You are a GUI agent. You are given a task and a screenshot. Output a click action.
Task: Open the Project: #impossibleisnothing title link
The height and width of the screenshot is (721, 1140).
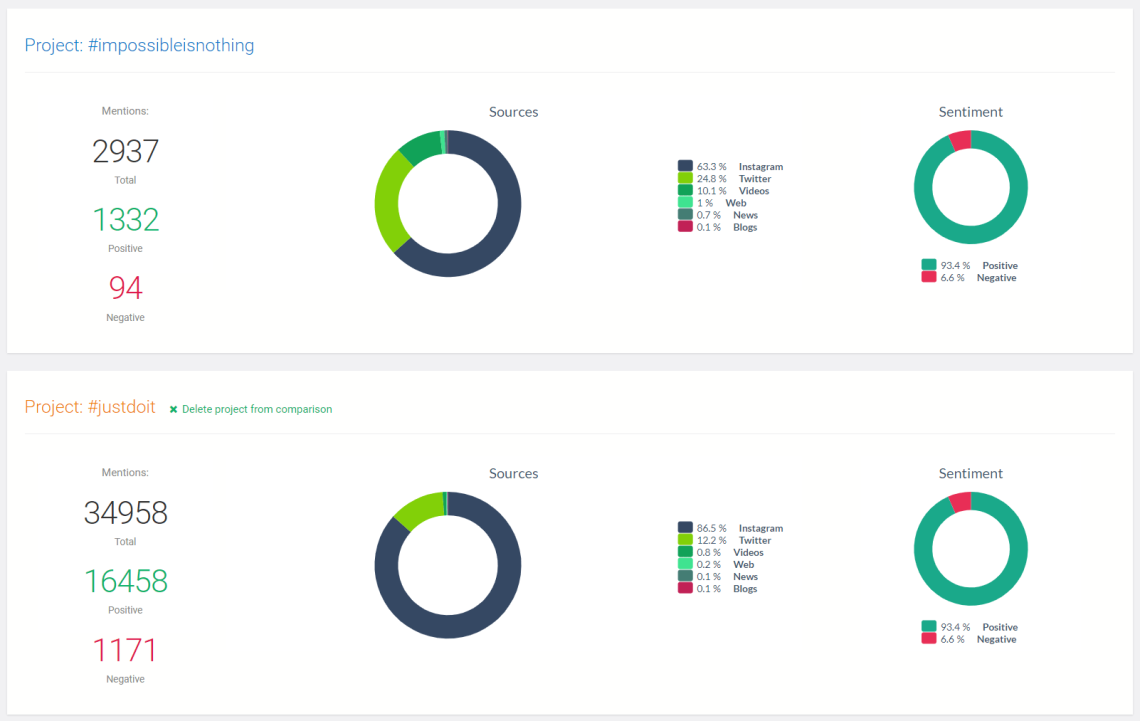click(x=140, y=45)
